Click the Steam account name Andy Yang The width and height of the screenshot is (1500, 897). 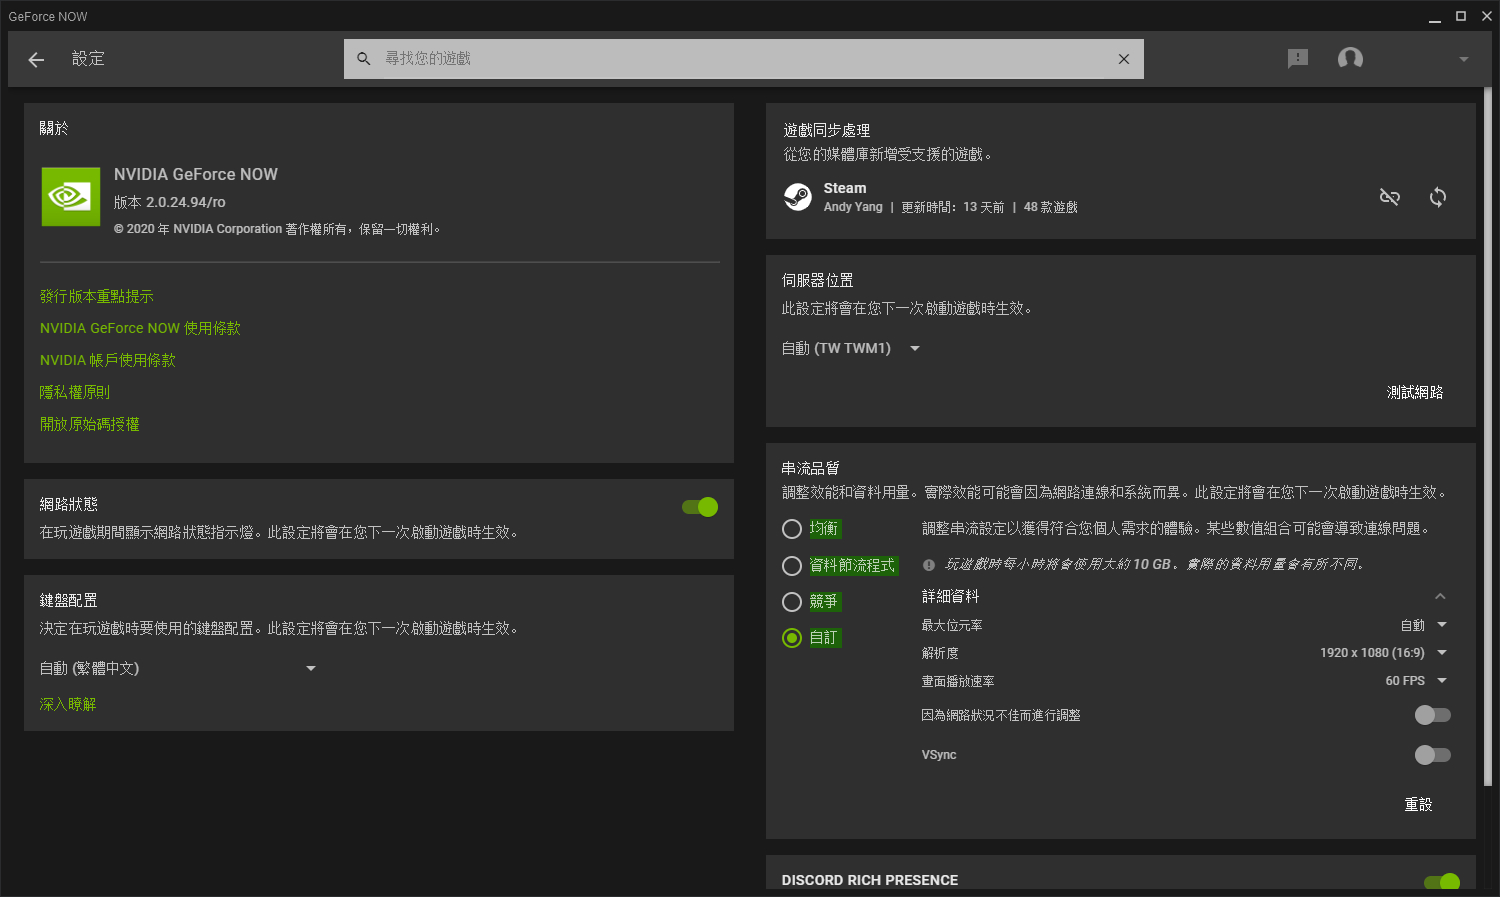point(853,207)
